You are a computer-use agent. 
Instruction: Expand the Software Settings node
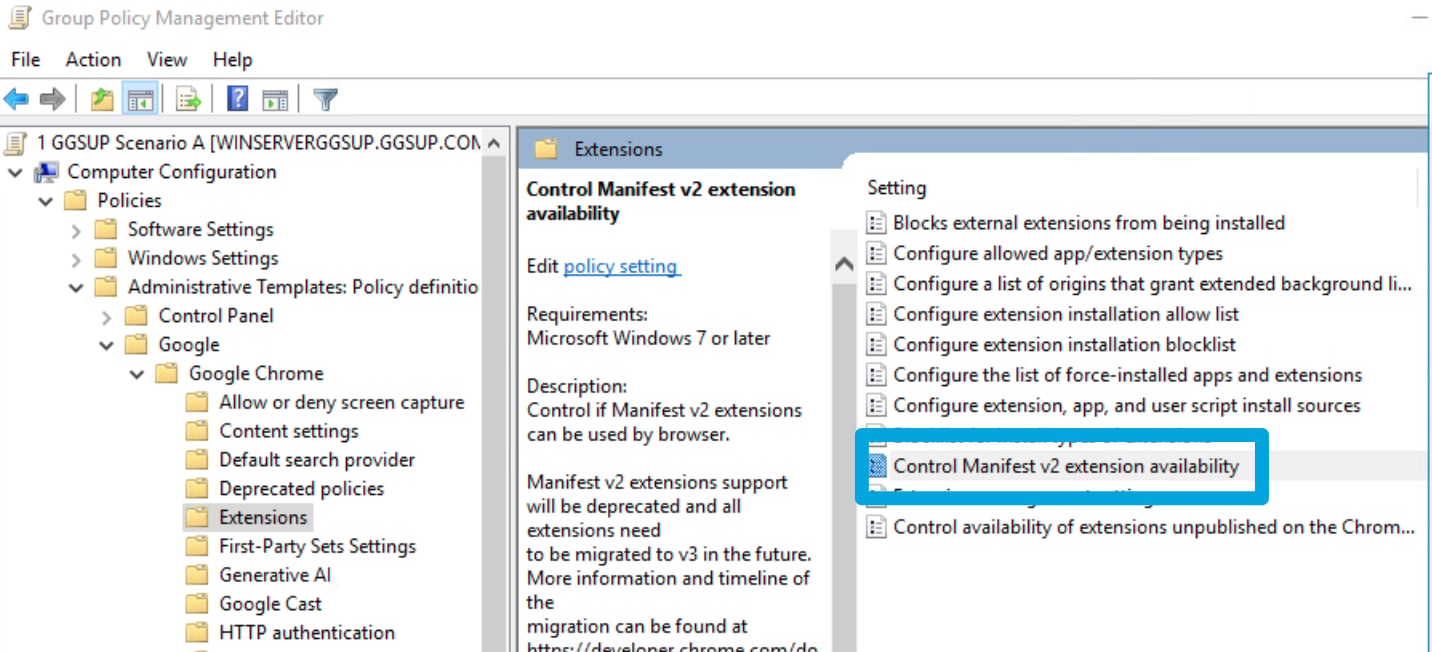coord(77,231)
